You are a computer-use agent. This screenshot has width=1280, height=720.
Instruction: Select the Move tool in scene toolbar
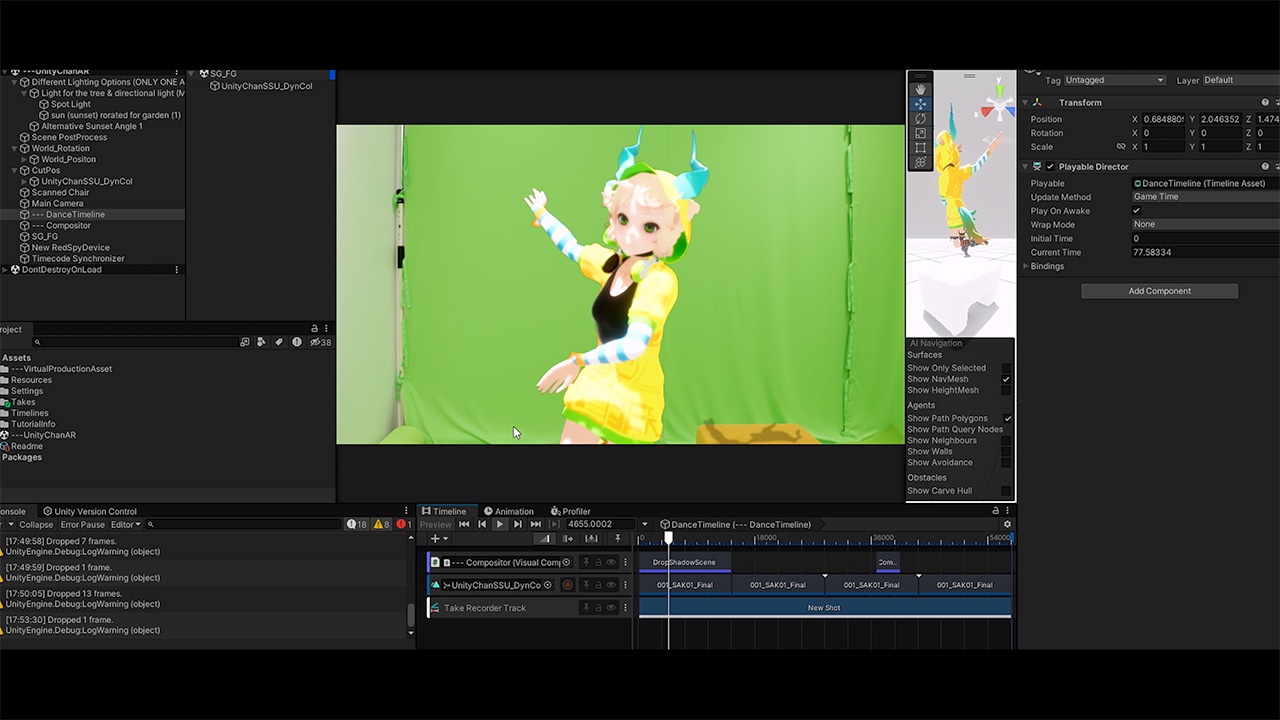(920, 104)
